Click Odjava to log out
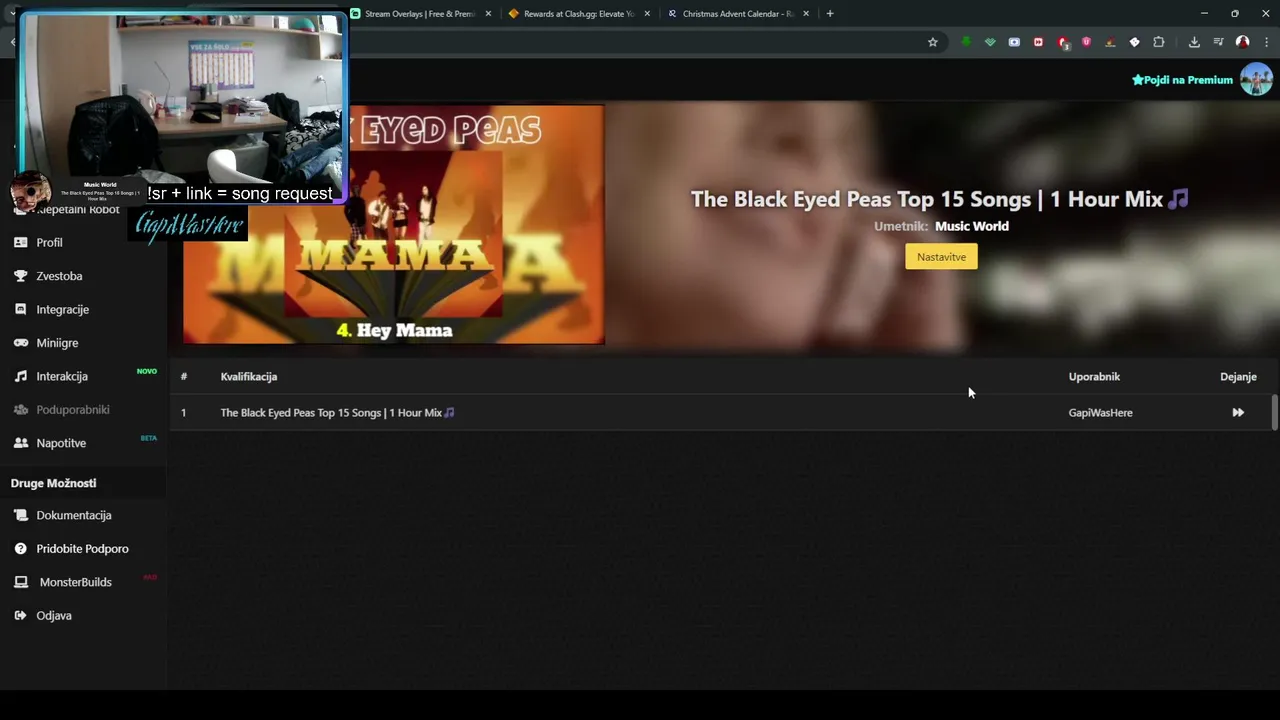 [54, 616]
